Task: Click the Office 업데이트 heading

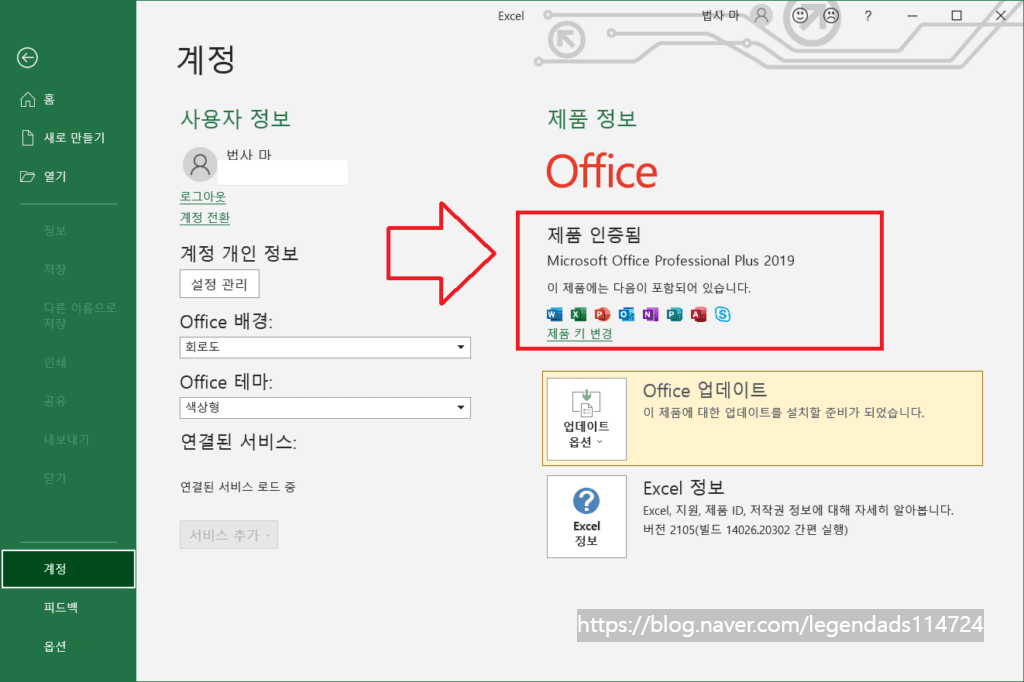Action: pos(705,391)
